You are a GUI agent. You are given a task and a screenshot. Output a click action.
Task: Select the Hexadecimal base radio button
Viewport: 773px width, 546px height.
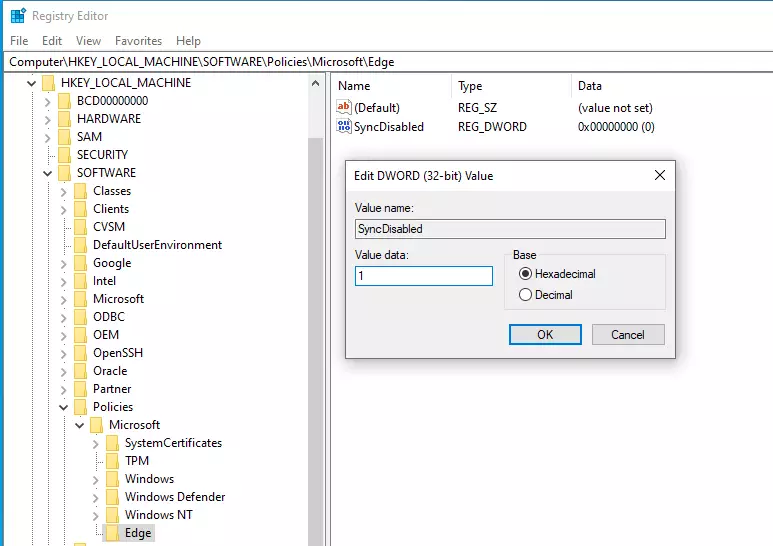[525, 273]
